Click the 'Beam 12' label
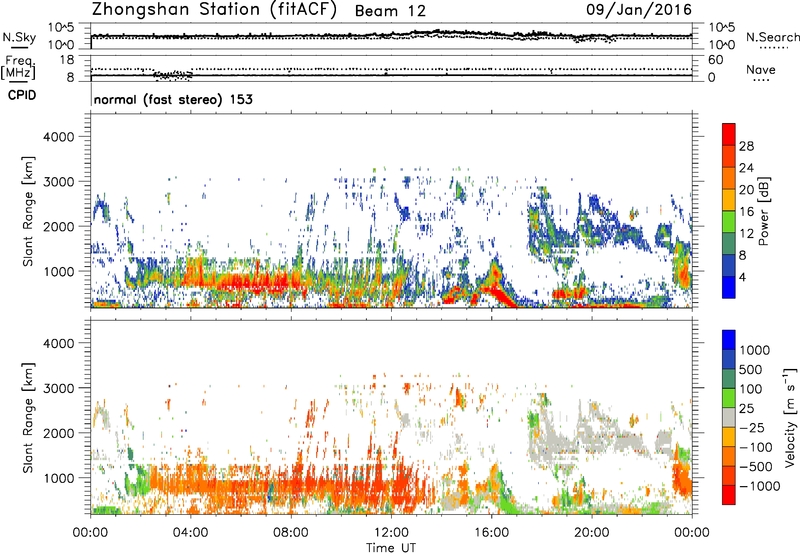Screen dimensions: 800x554 390,11
